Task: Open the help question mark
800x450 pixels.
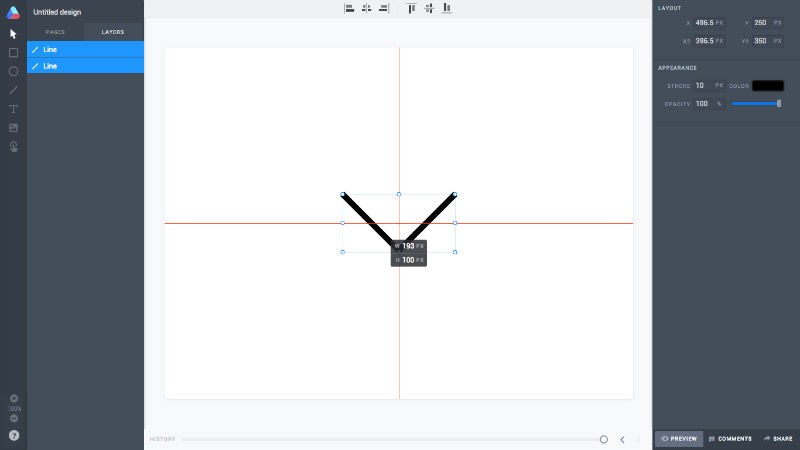Action: 14,435
